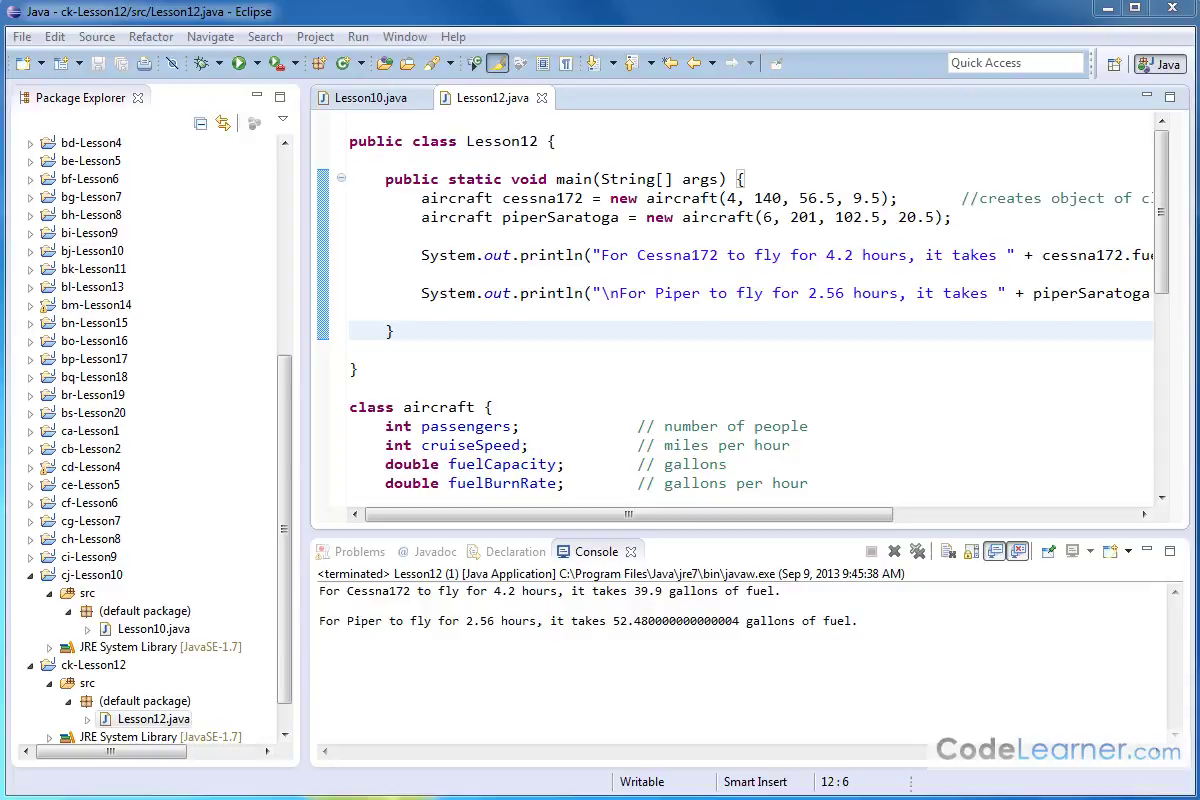Open the Refactor menu
The height and width of the screenshot is (800, 1200).
(x=151, y=37)
